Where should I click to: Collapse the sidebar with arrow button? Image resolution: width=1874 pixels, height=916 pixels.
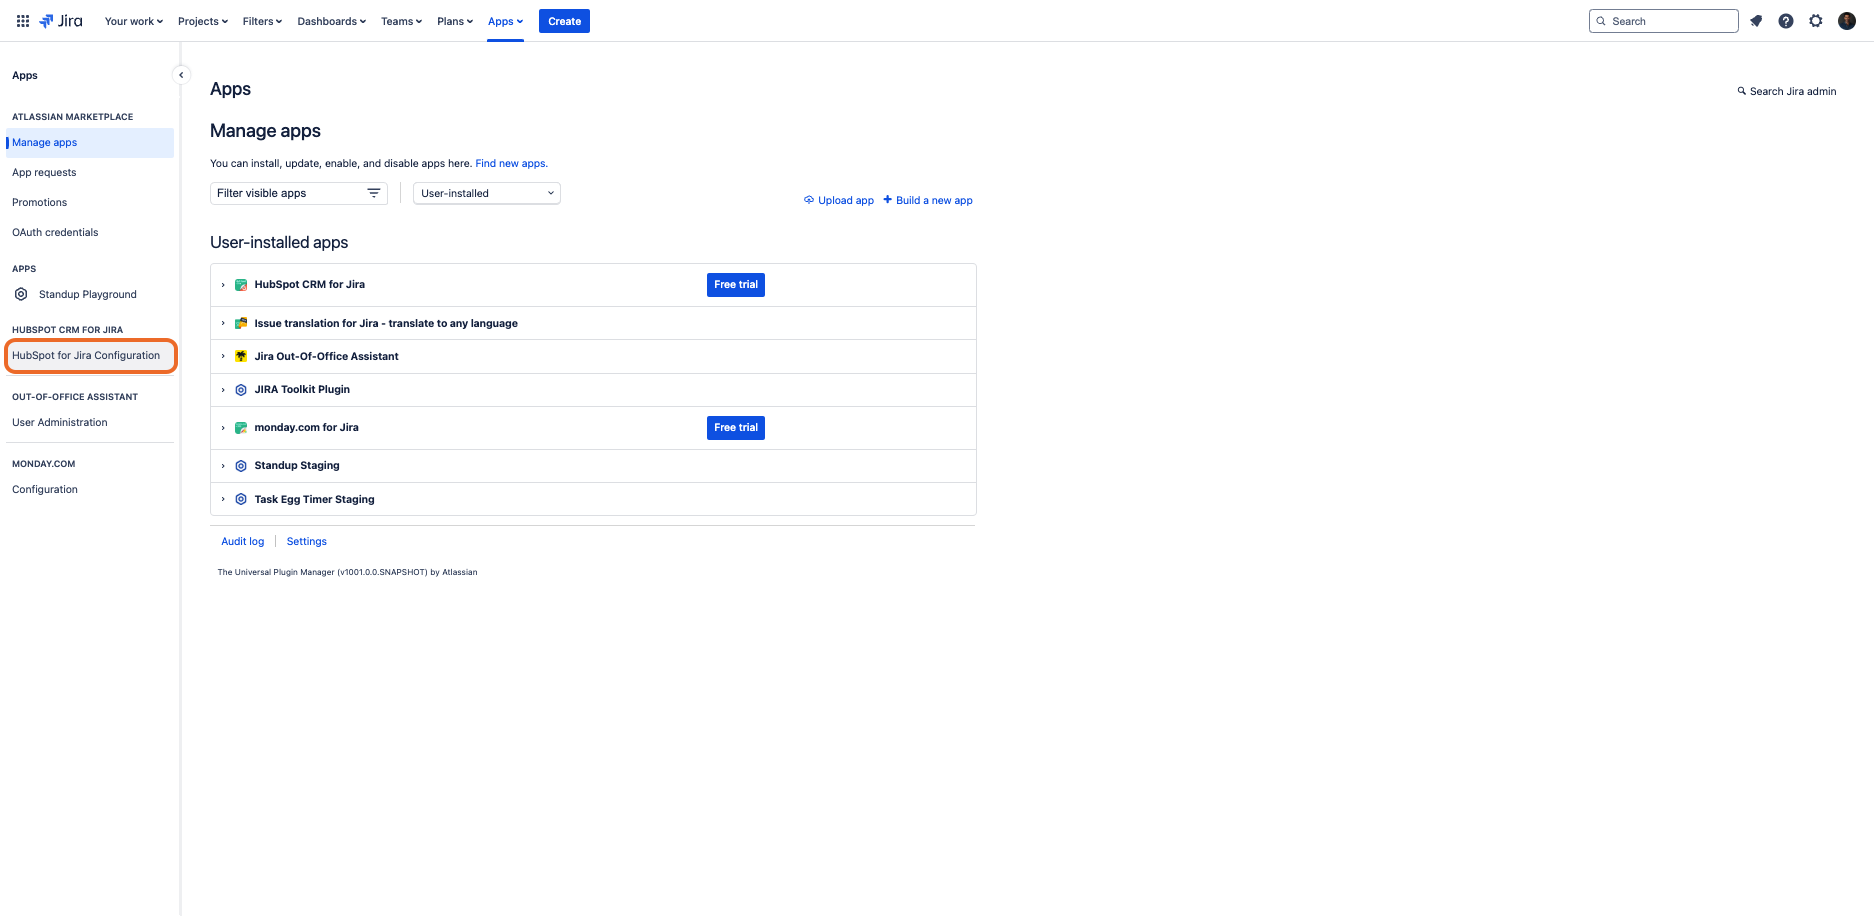pos(181,75)
